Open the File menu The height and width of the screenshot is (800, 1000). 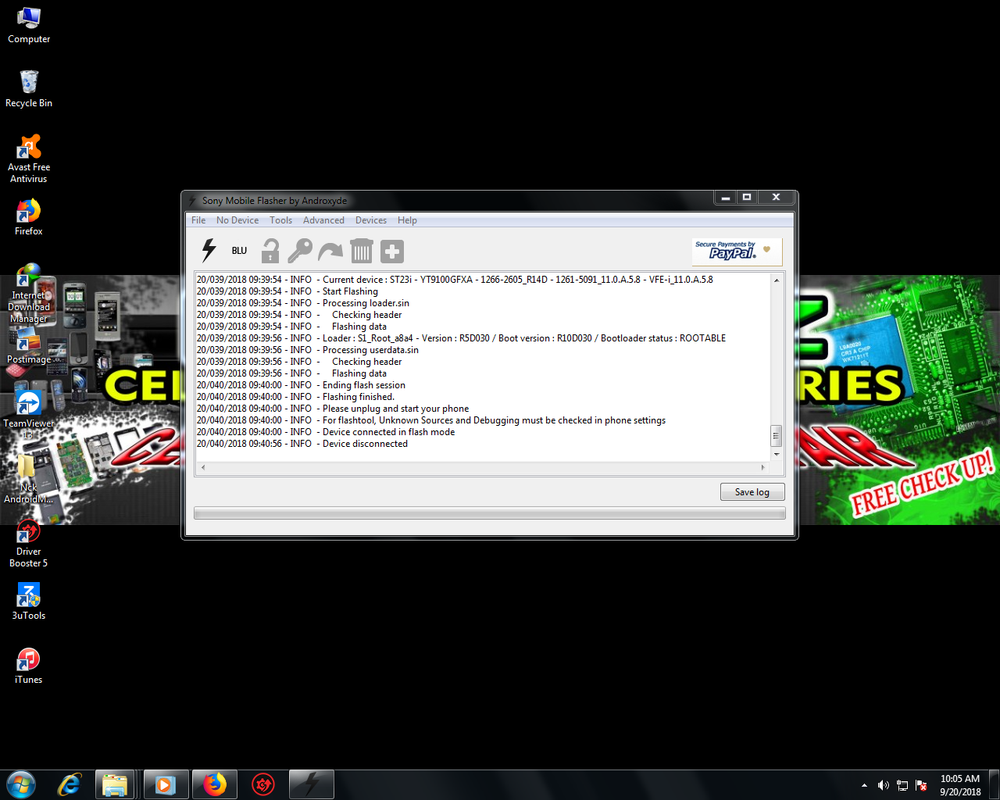(198, 220)
